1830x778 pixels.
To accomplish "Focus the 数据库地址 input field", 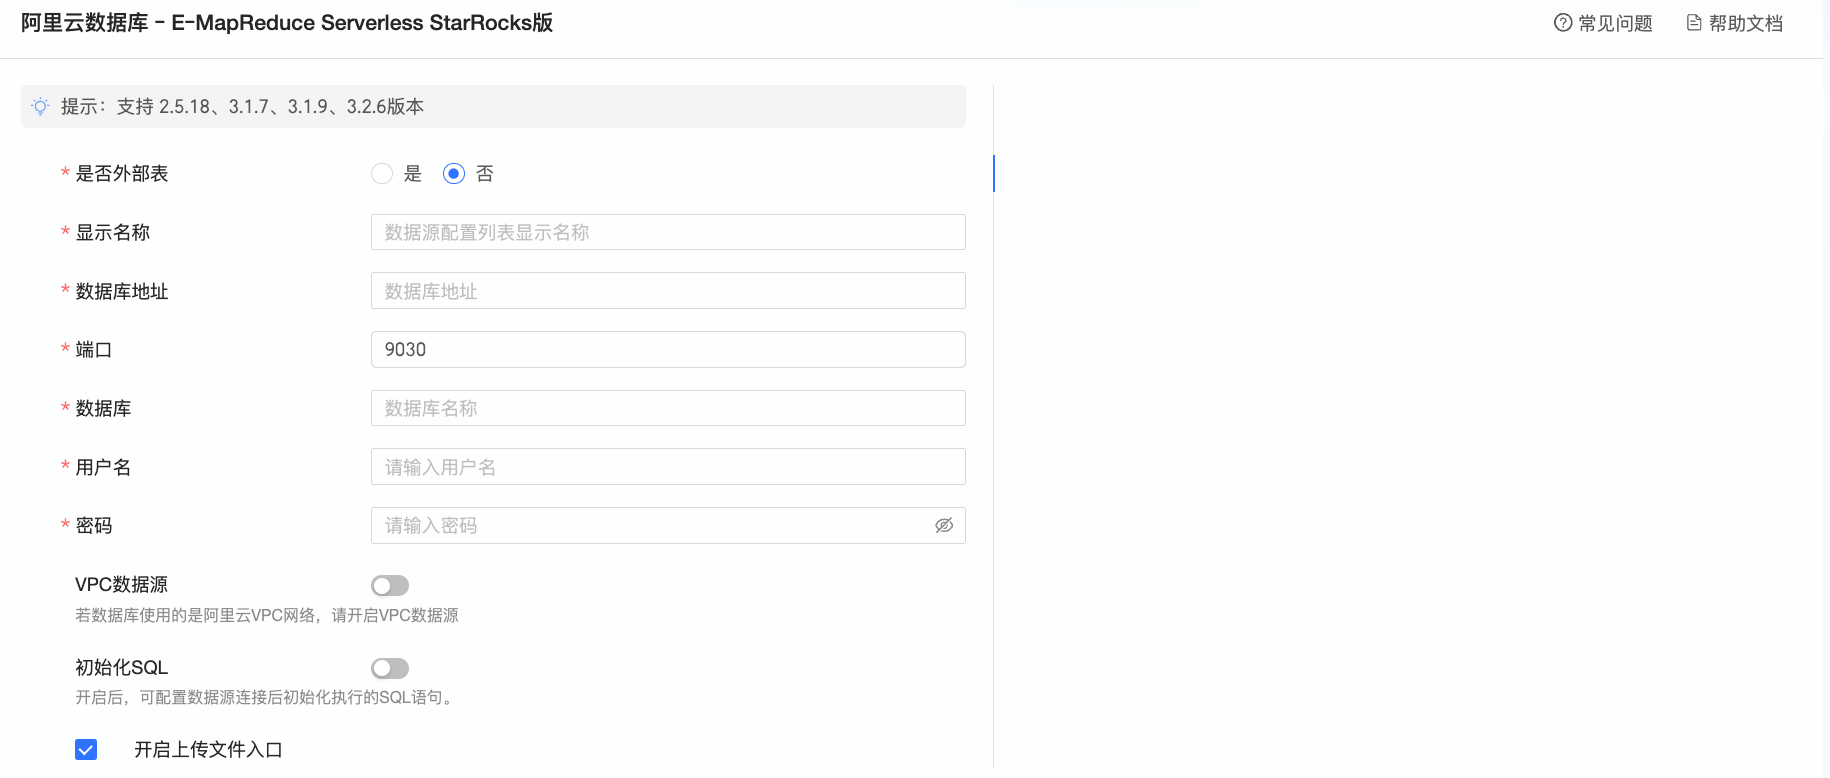I will pyautogui.click(x=668, y=291).
